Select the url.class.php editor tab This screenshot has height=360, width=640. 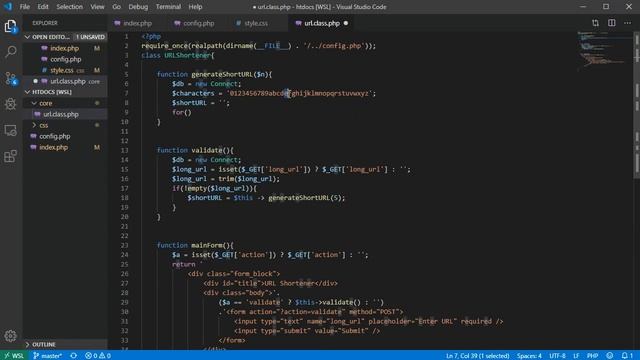tap(322, 23)
